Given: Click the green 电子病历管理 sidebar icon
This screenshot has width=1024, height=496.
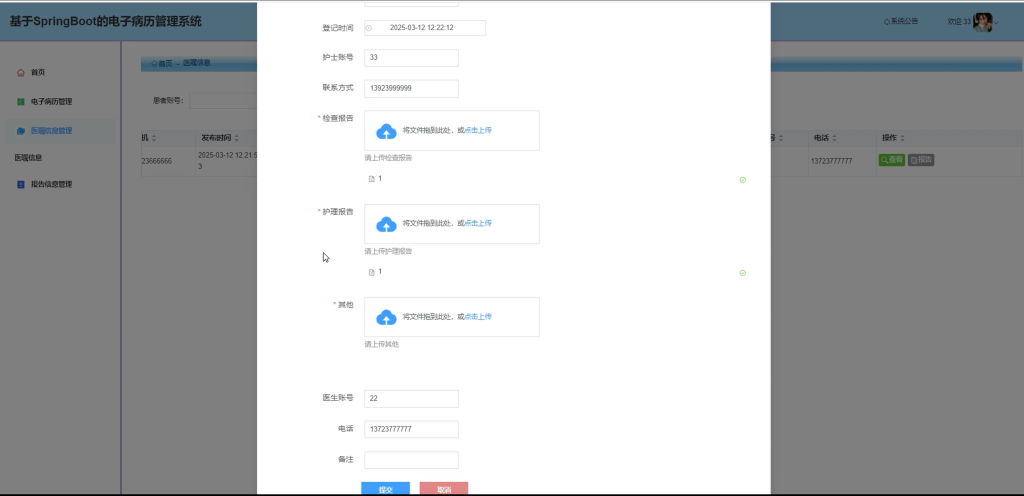Looking at the screenshot, I should pyautogui.click(x=20, y=102).
